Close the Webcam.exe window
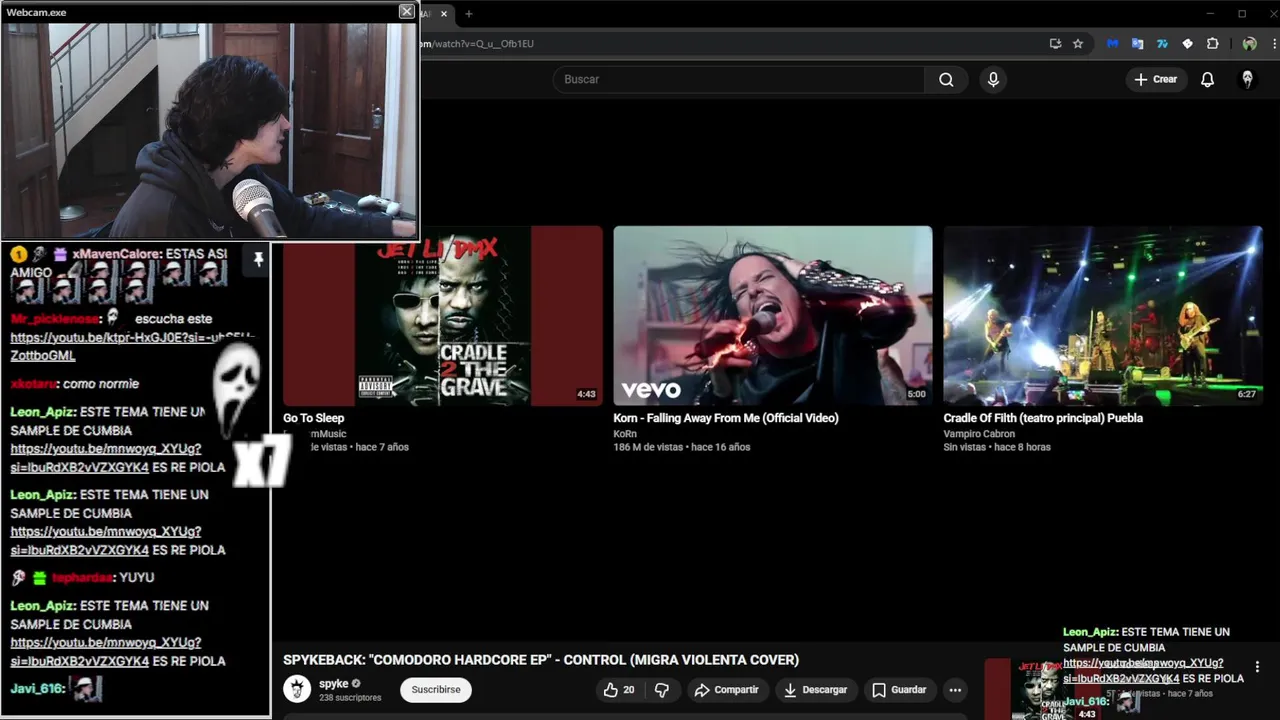The width and height of the screenshot is (1280, 720). 406,11
